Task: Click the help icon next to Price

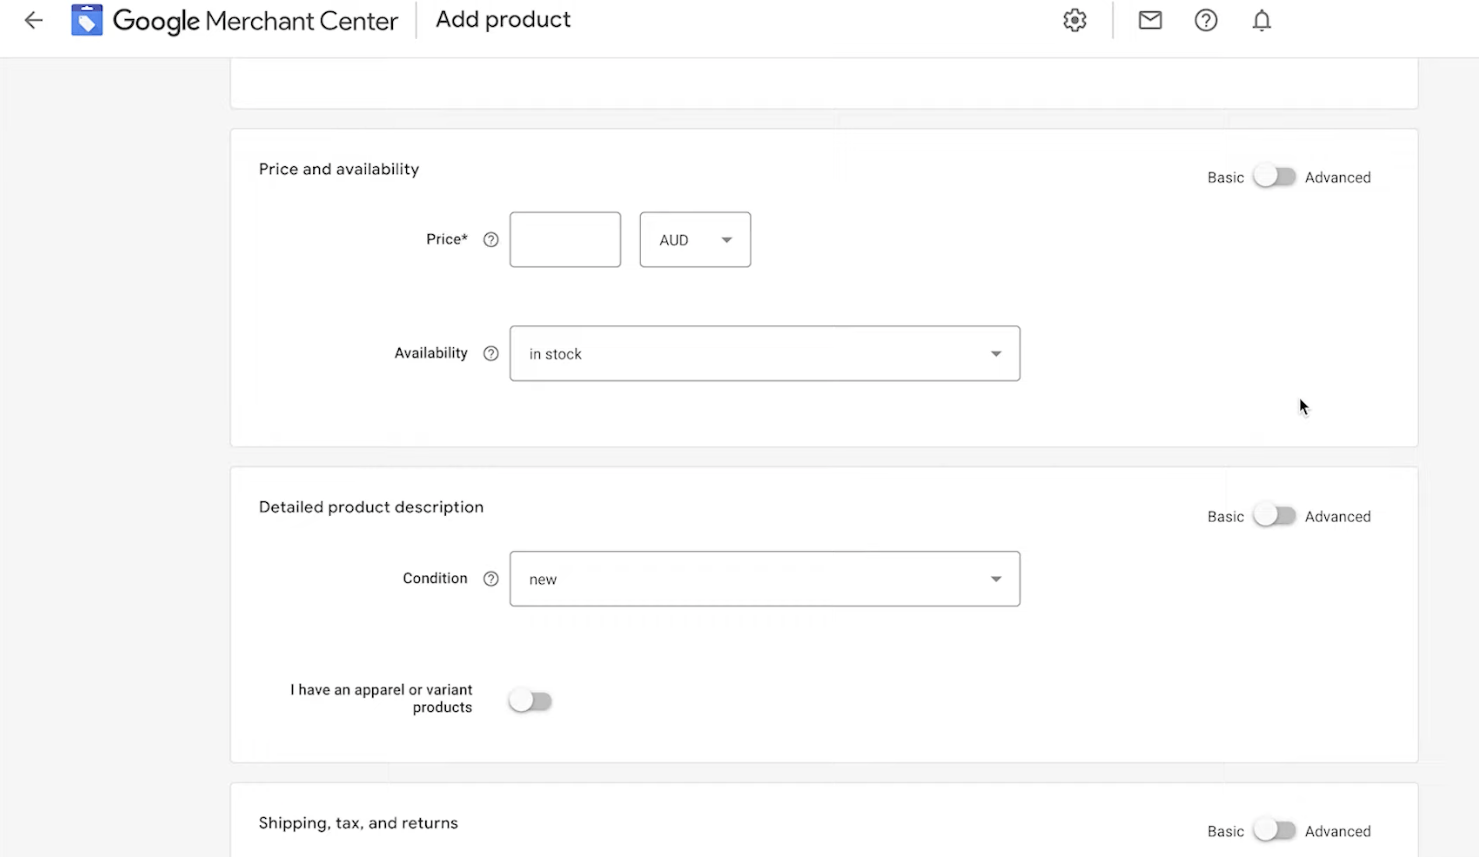Action: [491, 240]
